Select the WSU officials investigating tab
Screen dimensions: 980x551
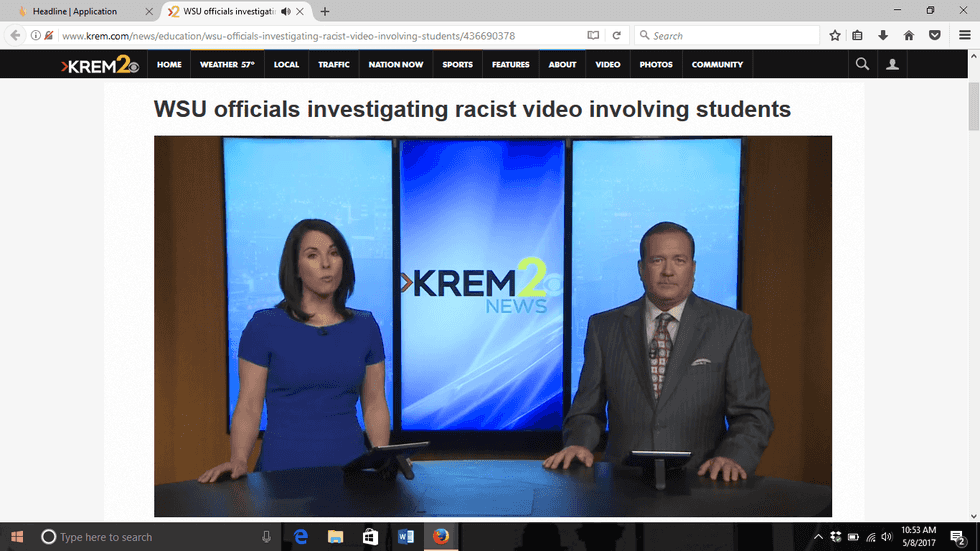229,11
